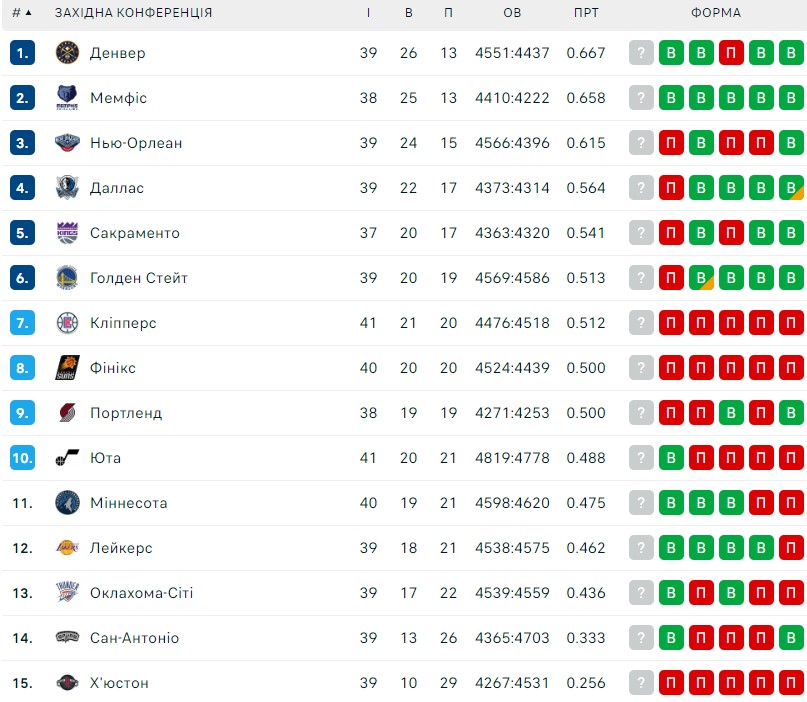This screenshot has height=702, width=807.
Task: Click the gray ? badge for Юта
Action: (x=641, y=458)
